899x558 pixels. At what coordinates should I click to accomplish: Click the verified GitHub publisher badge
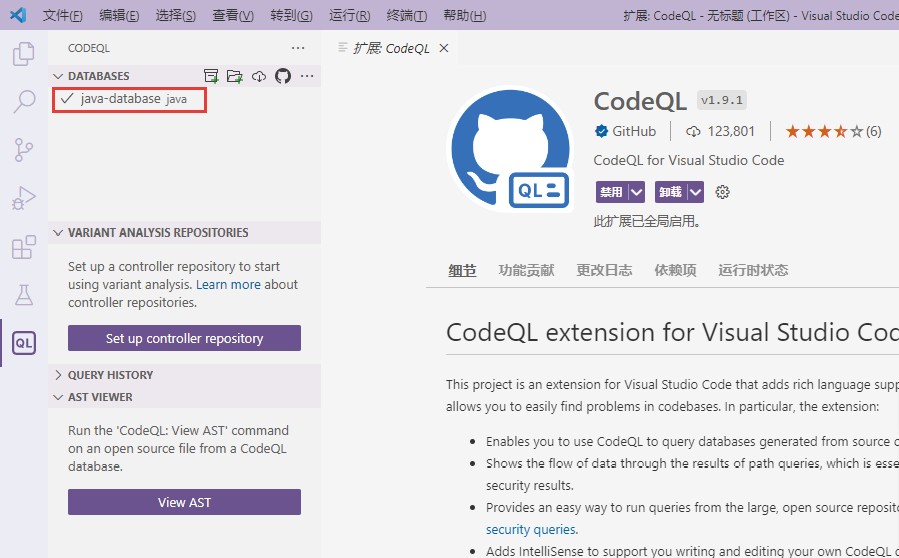coord(601,131)
